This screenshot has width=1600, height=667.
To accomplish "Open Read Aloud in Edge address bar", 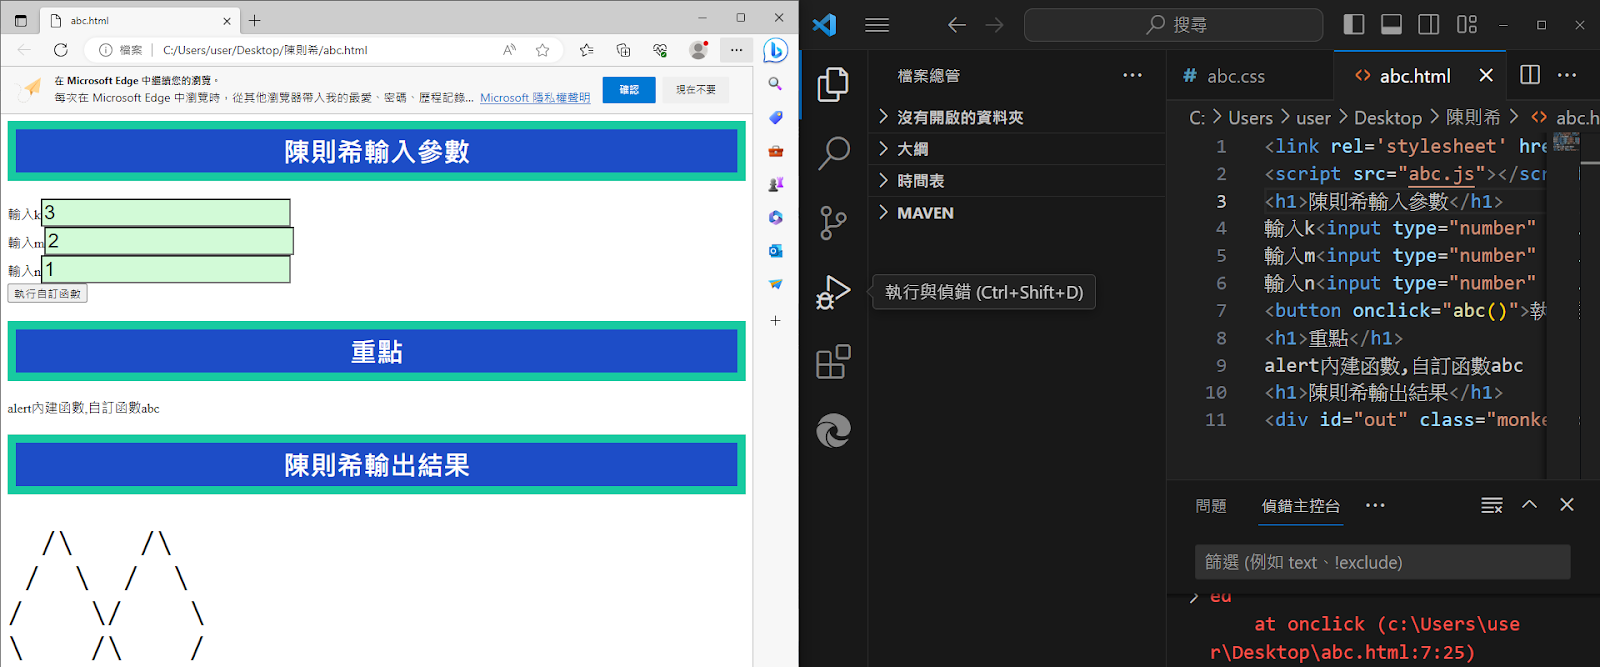I will click(510, 50).
